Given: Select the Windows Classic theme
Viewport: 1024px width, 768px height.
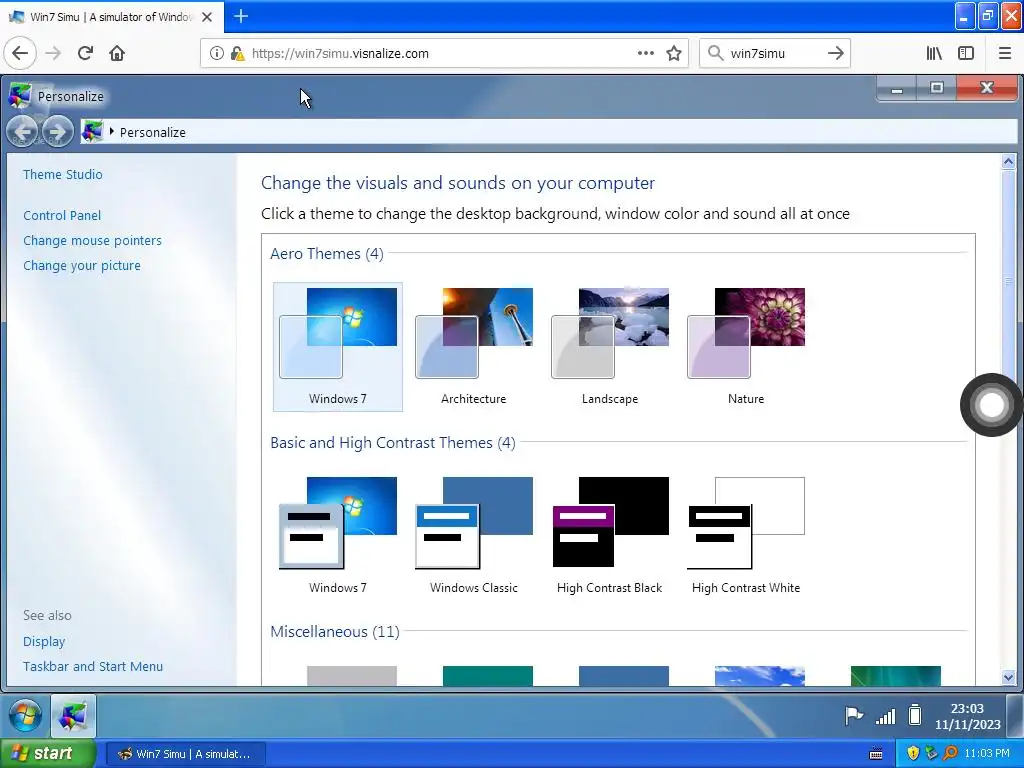Looking at the screenshot, I should 473,536.
